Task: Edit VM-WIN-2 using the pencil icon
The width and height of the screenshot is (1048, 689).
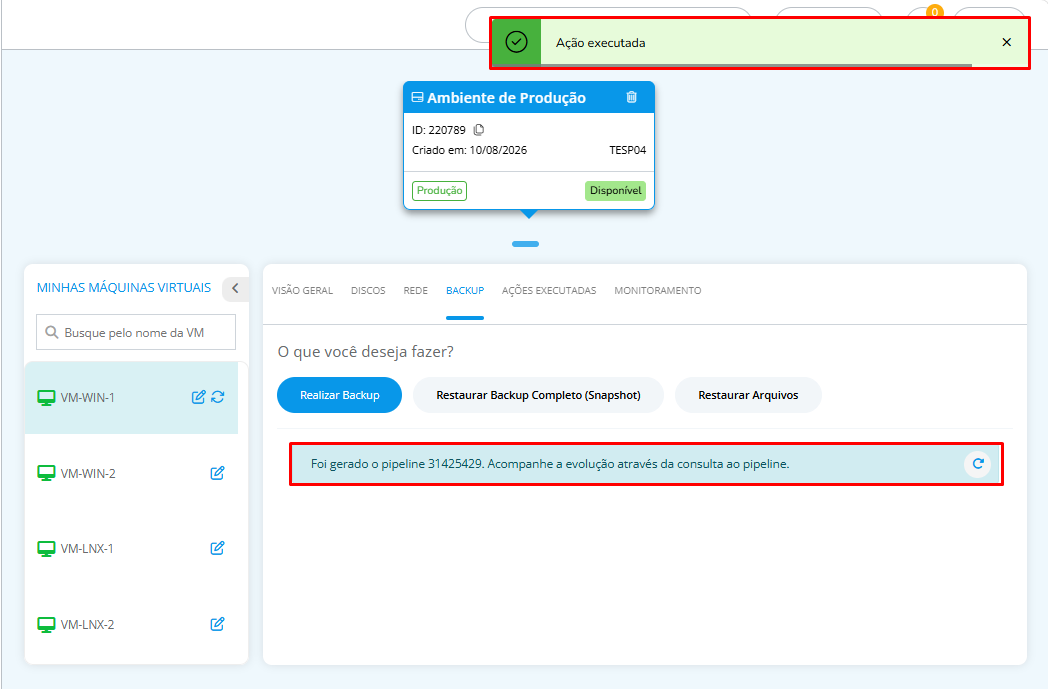Action: 217,473
